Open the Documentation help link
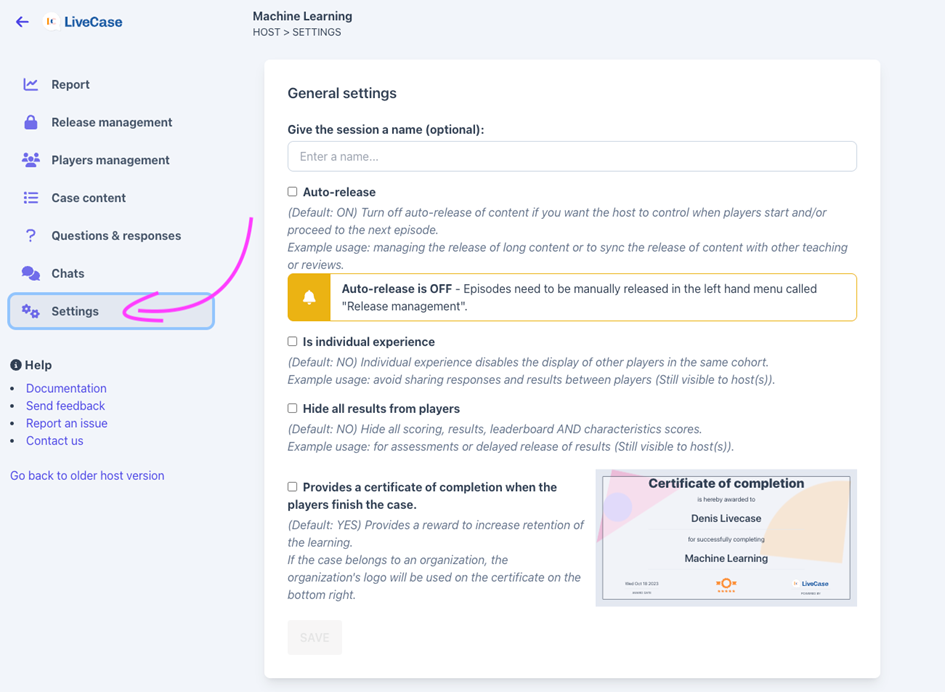 point(66,388)
